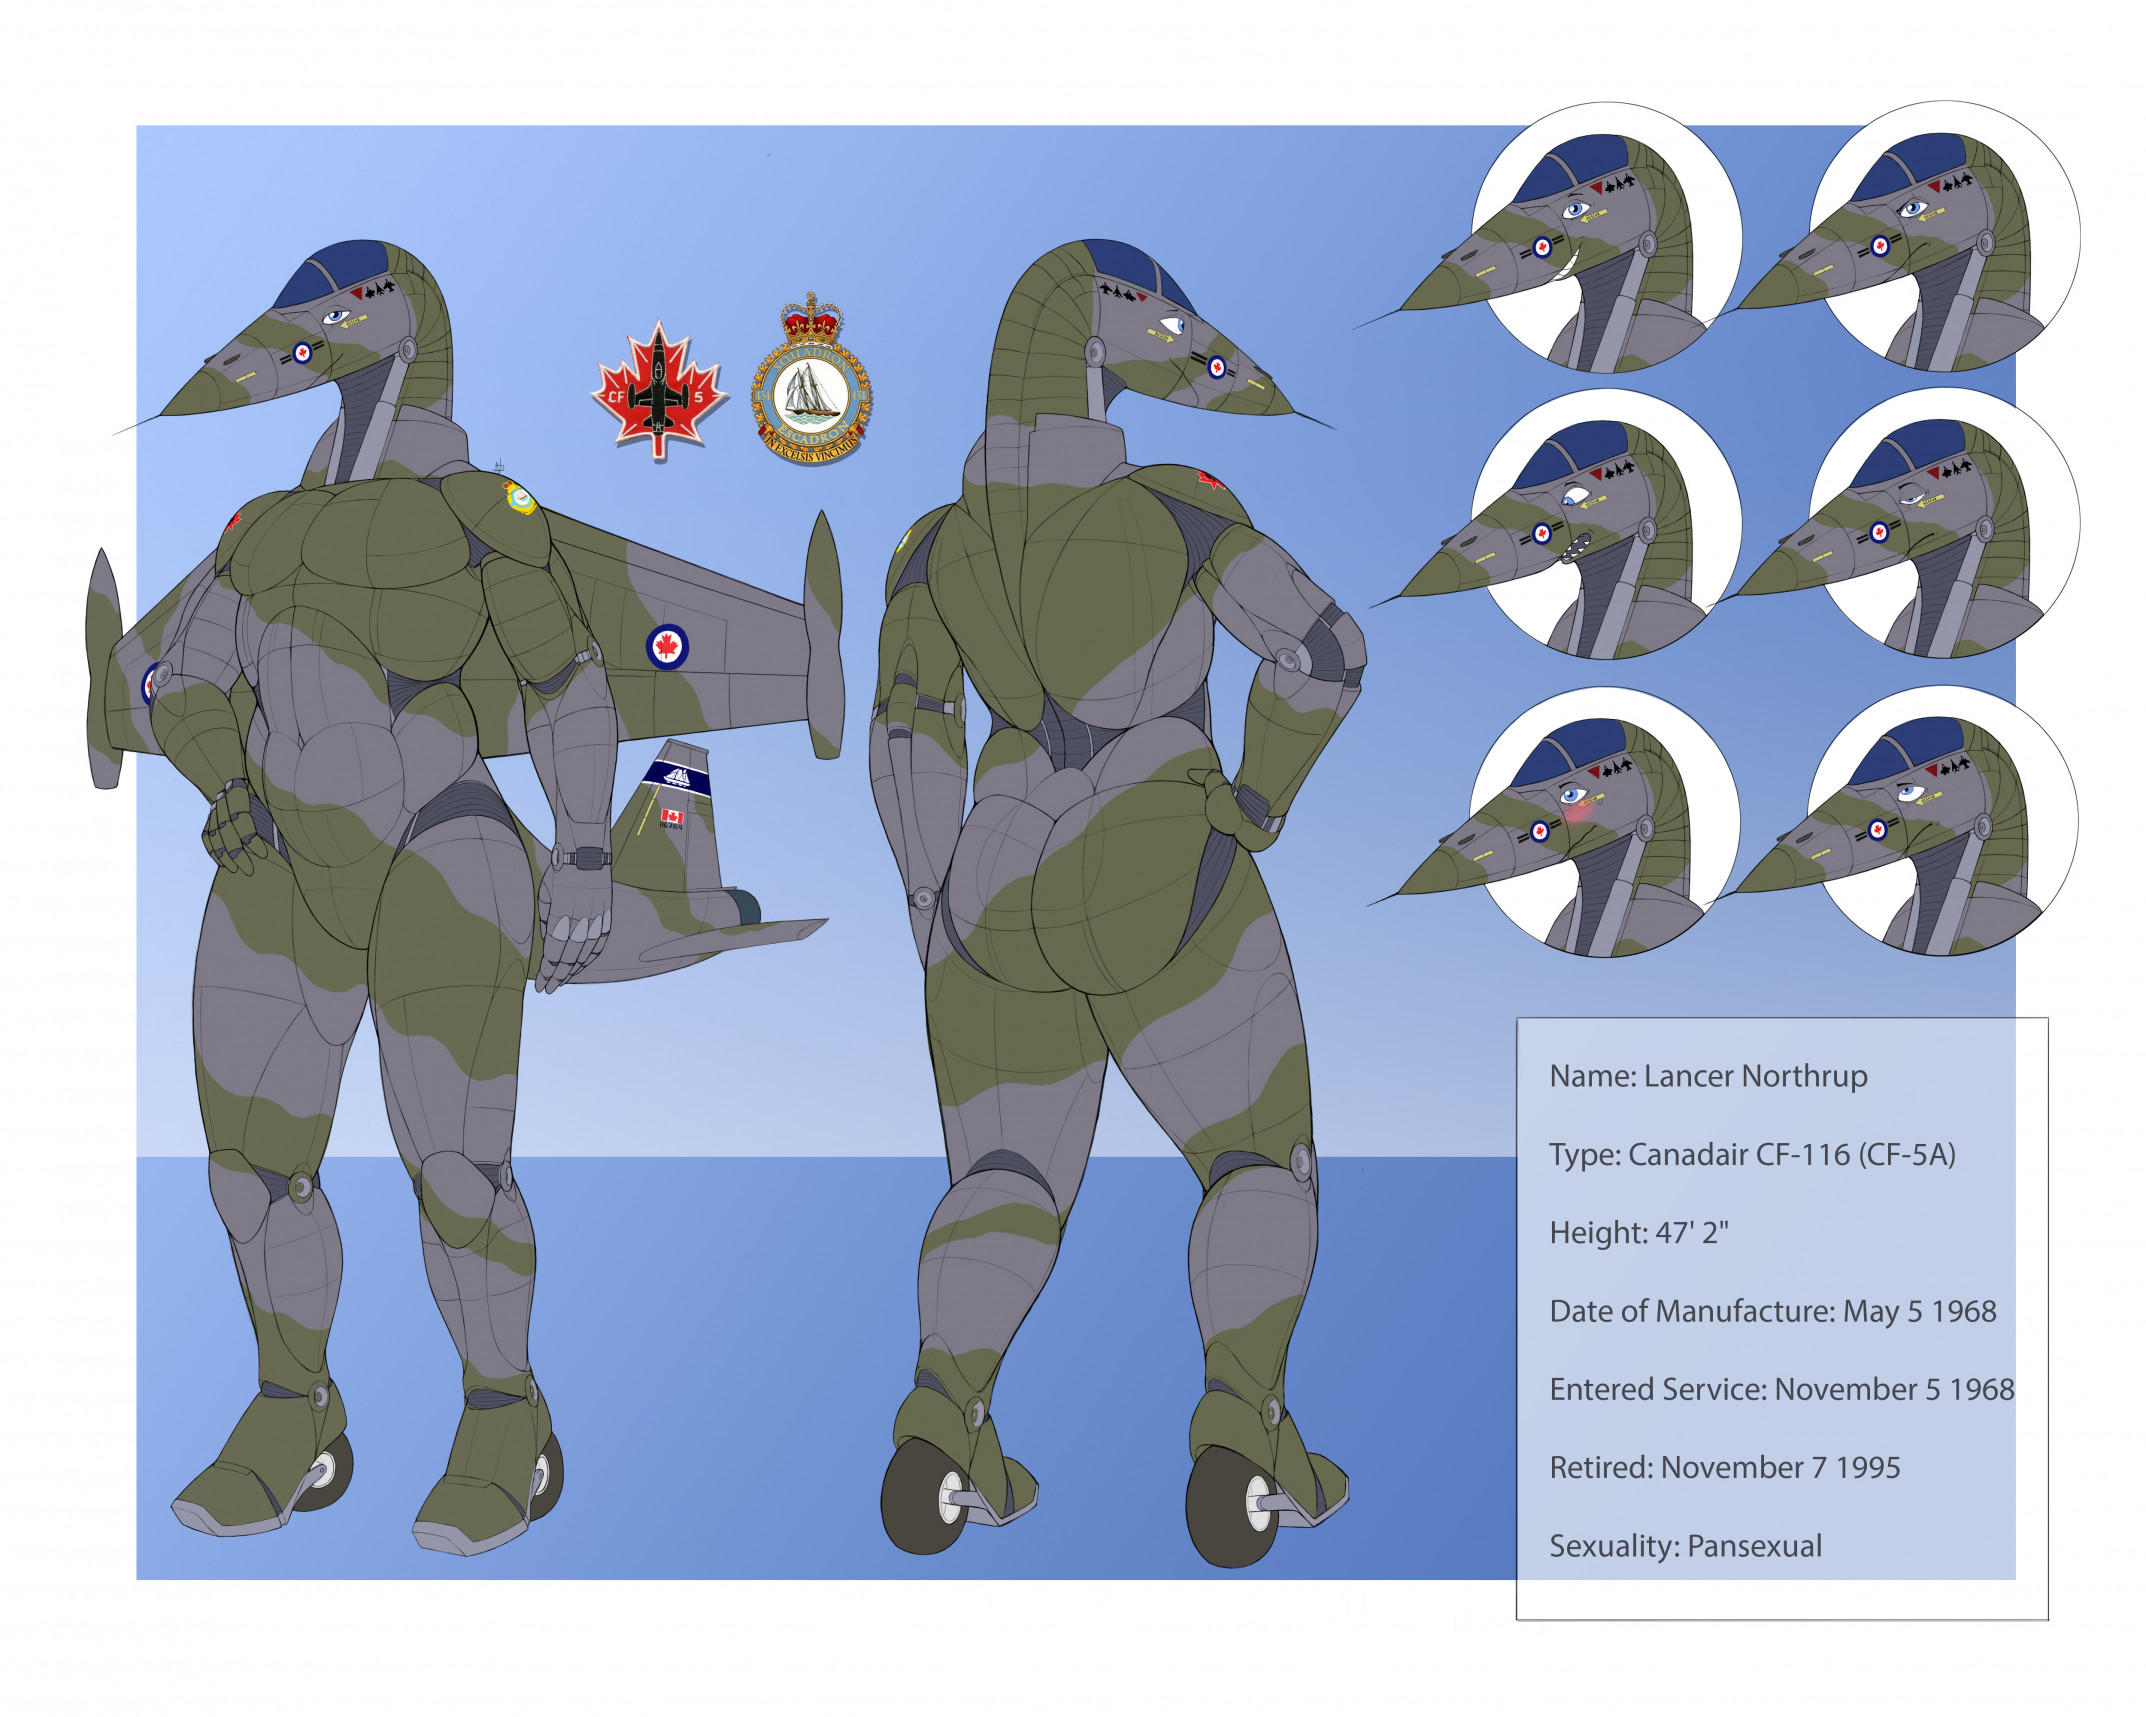The height and width of the screenshot is (1717, 2146).
Task: Click the 'Height: 47' 2"' line
Action: 1638,1232
